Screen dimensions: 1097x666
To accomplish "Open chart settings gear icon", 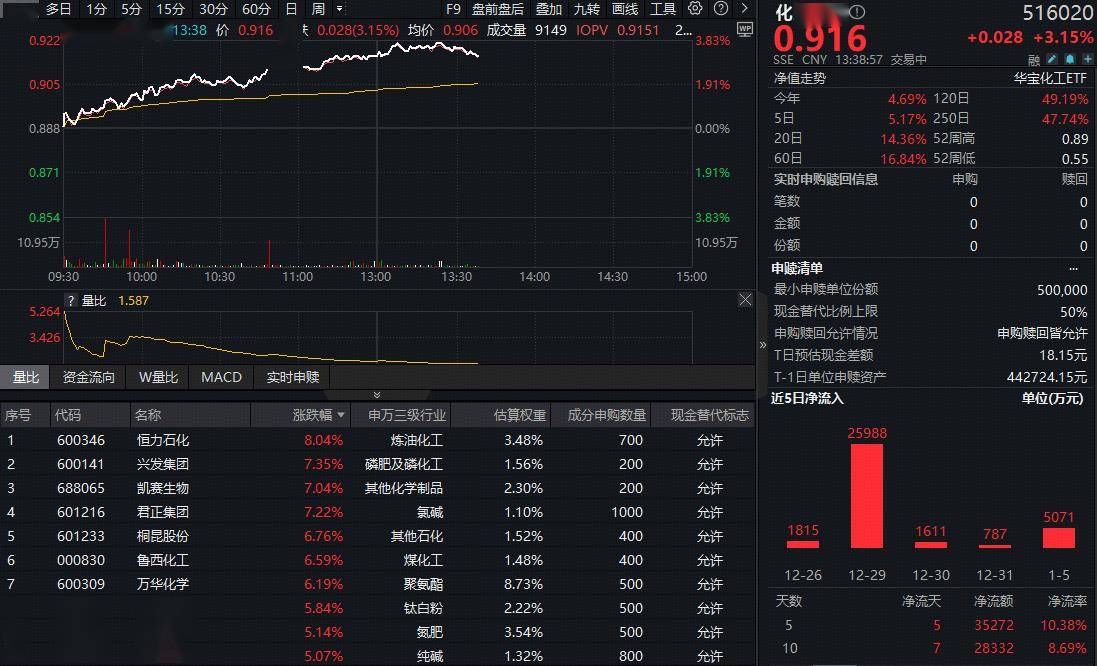I will pyautogui.click(x=695, y=8).
